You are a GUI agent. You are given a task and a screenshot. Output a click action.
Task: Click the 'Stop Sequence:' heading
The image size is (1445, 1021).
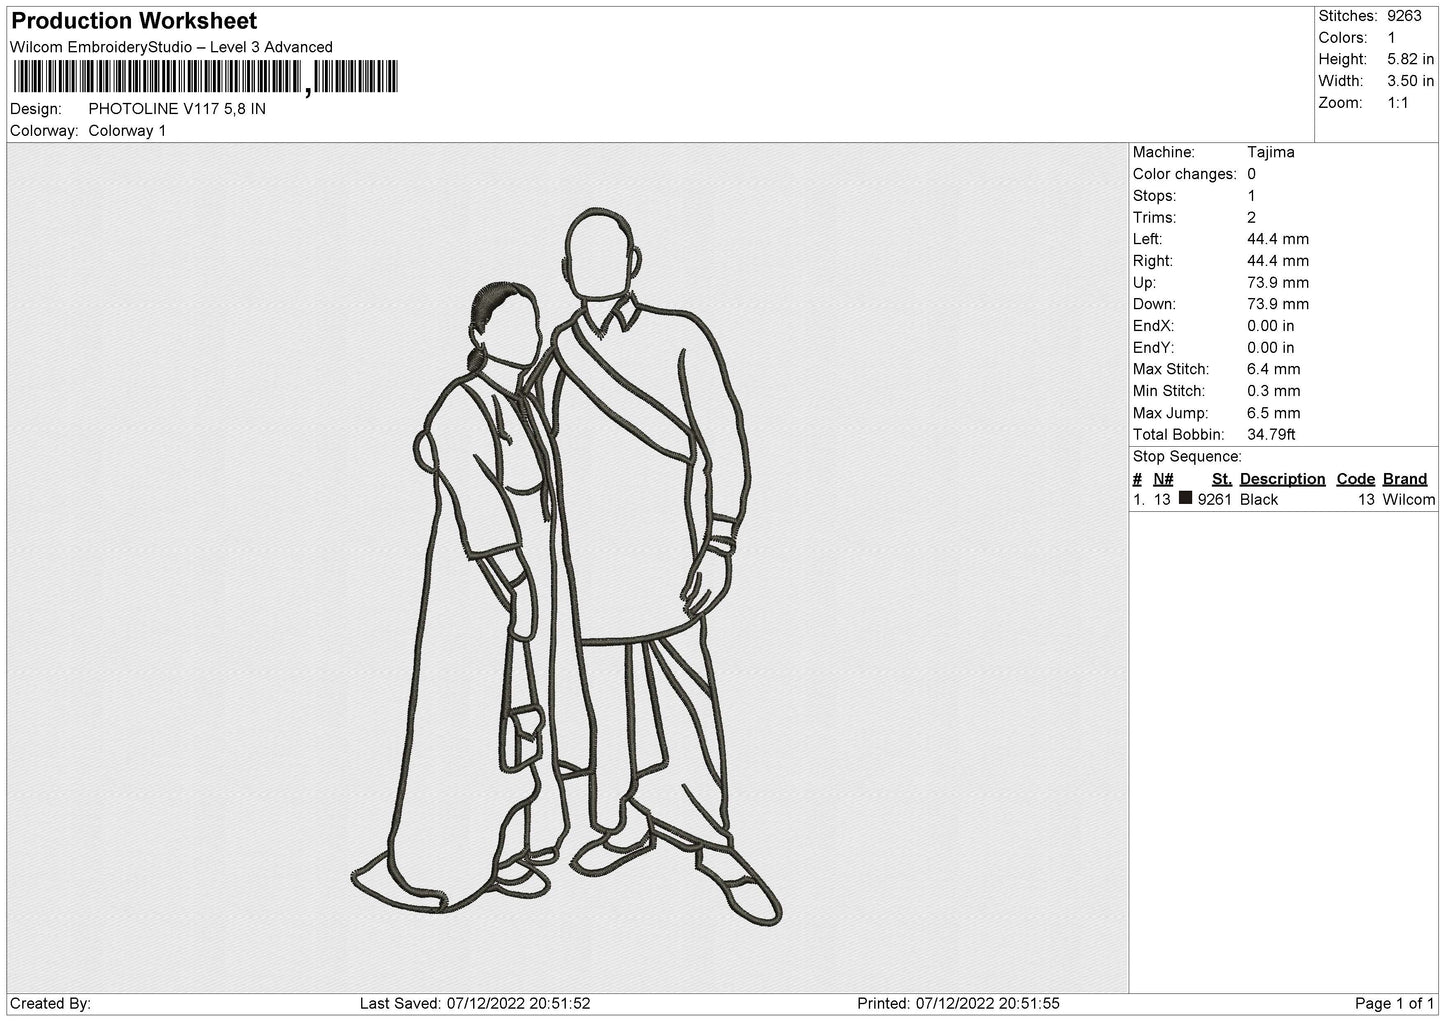coord(1187,457)
